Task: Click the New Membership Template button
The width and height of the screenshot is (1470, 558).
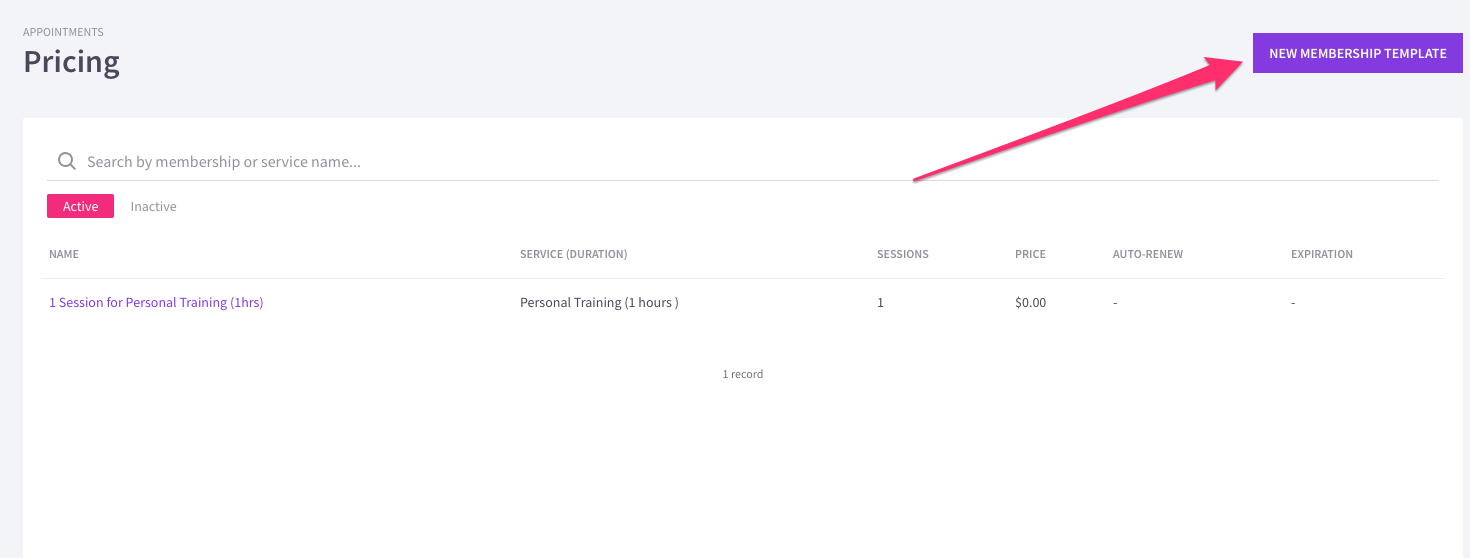Action: pyautogui.click(x=1357, y=53)
